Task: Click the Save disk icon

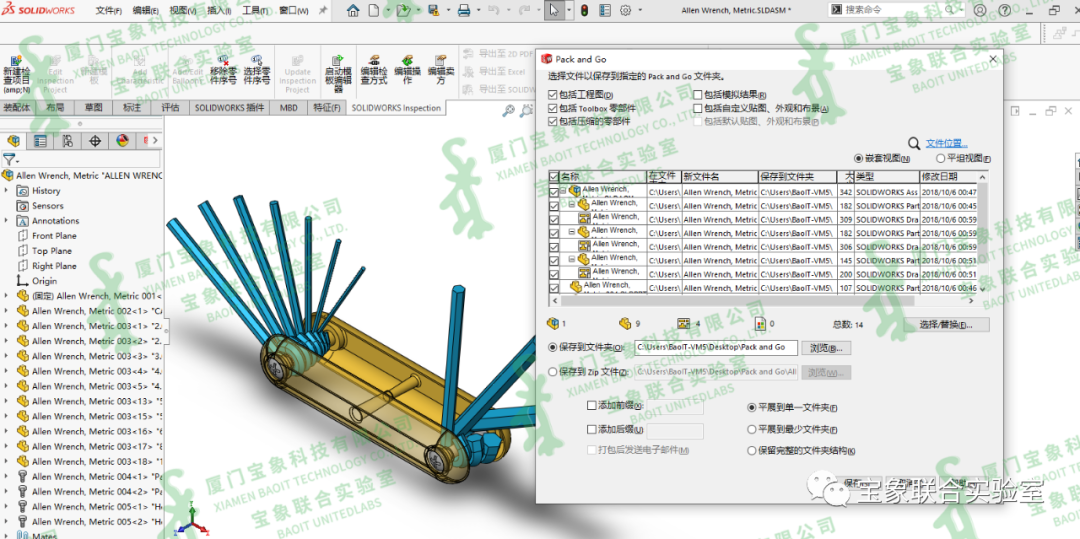Action: click(433, 10)
